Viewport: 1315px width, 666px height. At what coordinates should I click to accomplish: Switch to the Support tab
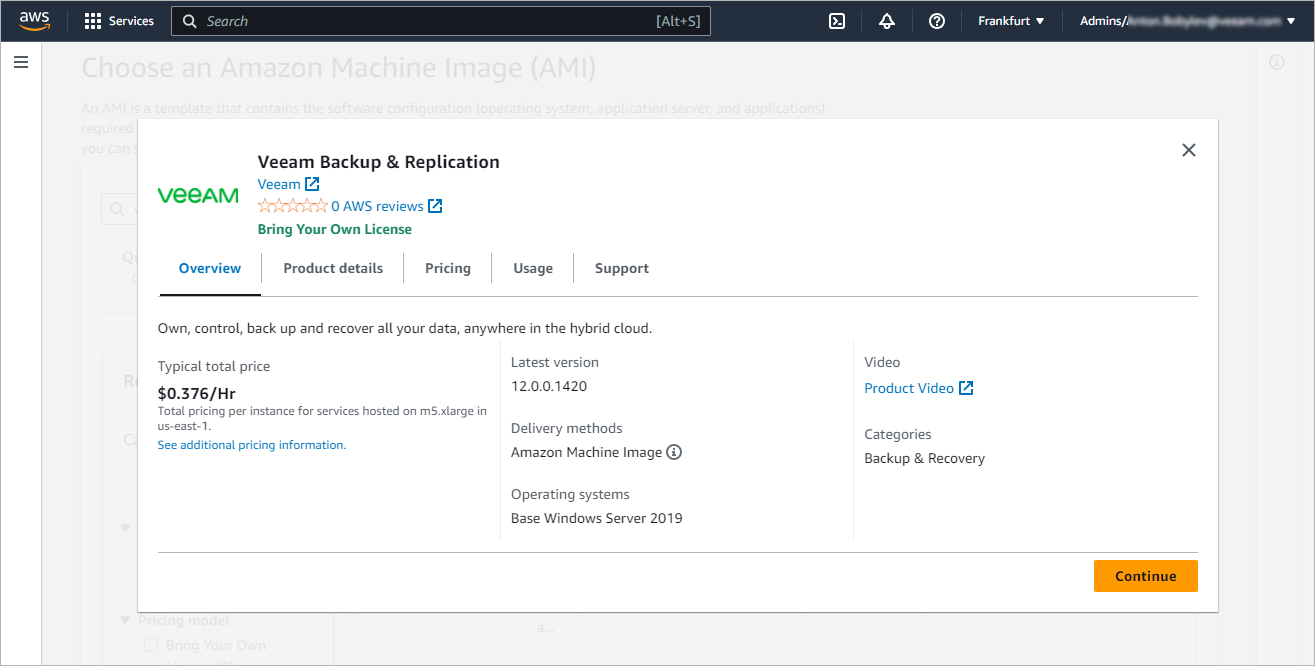pyautogui.click(x=622, y=268)
